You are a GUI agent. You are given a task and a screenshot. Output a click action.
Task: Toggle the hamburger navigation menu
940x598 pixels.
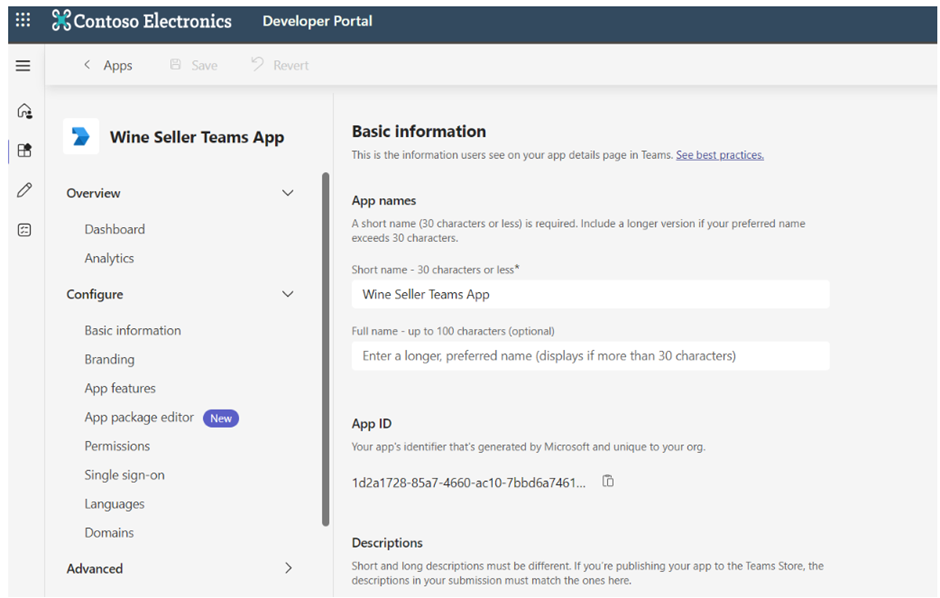click(x=23, y=65)
